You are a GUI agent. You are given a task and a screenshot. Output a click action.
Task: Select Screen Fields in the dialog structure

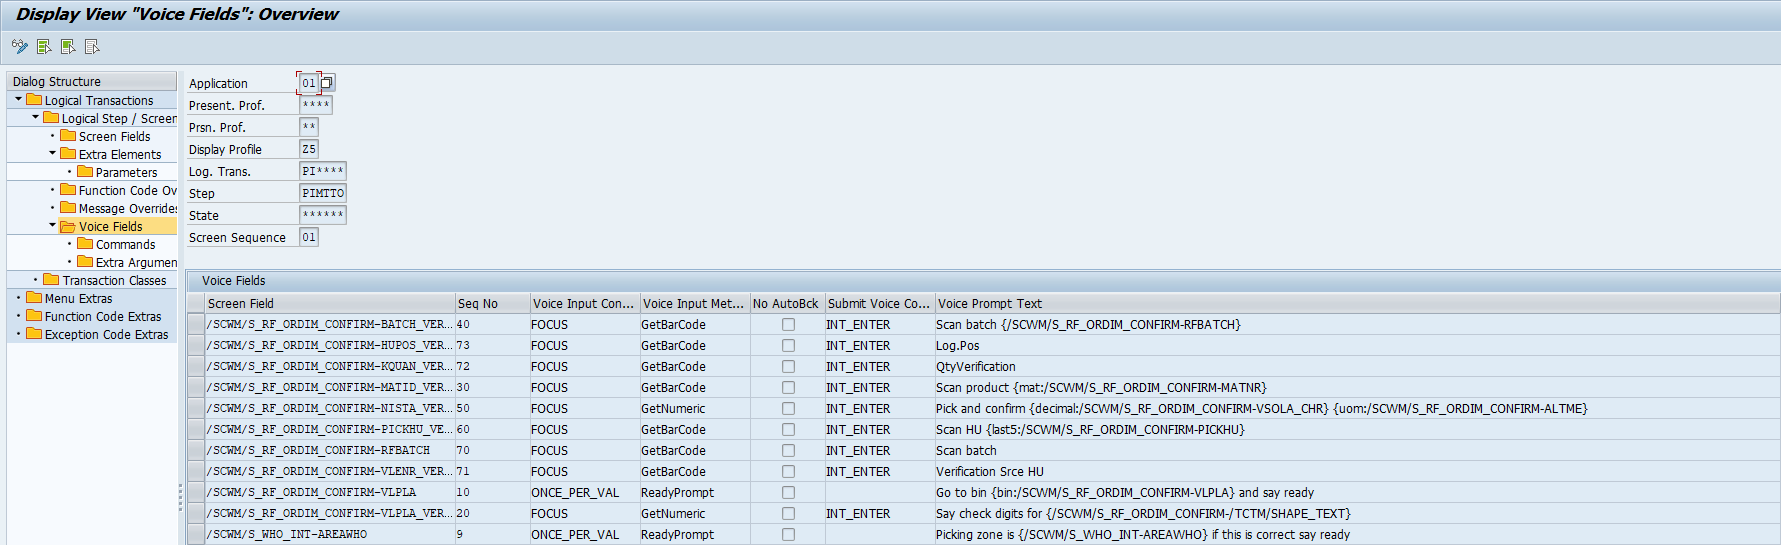(114, 136)
